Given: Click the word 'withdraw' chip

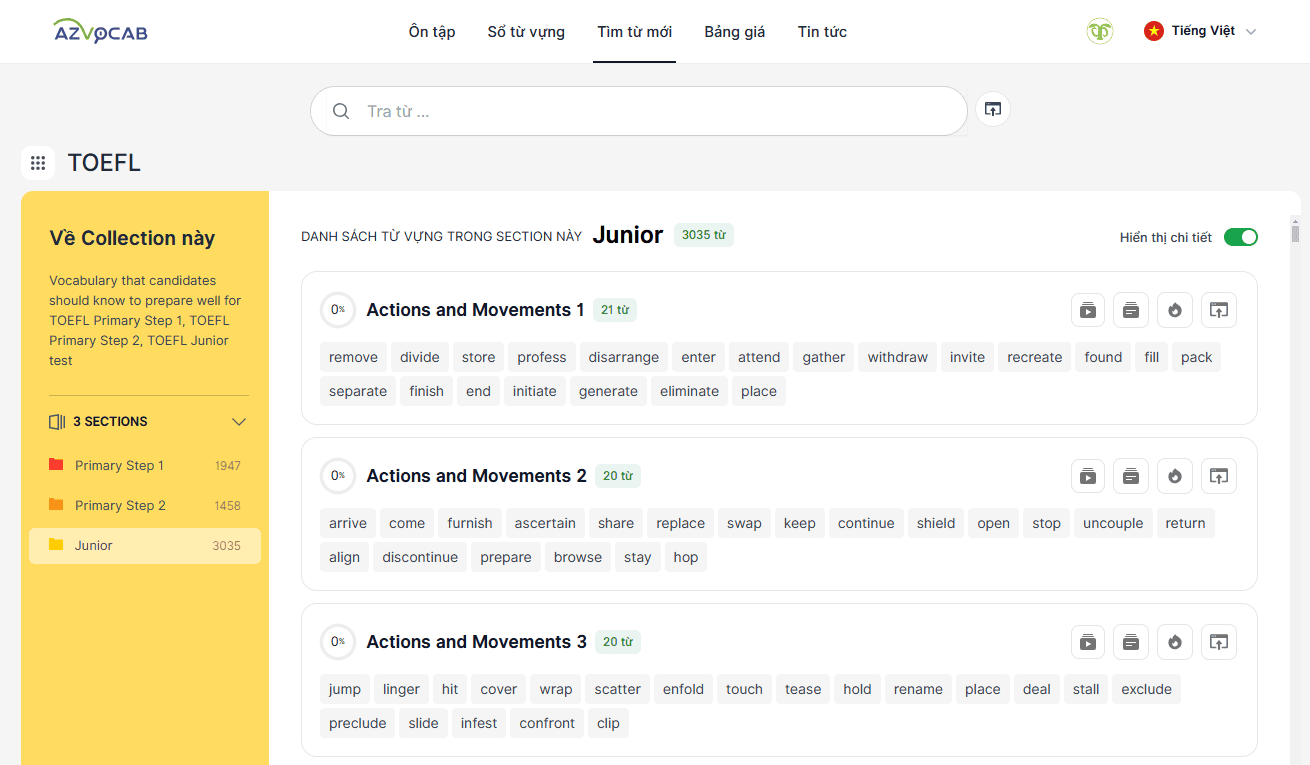Looking at the screenshot, I should click(x=897, y=358).
